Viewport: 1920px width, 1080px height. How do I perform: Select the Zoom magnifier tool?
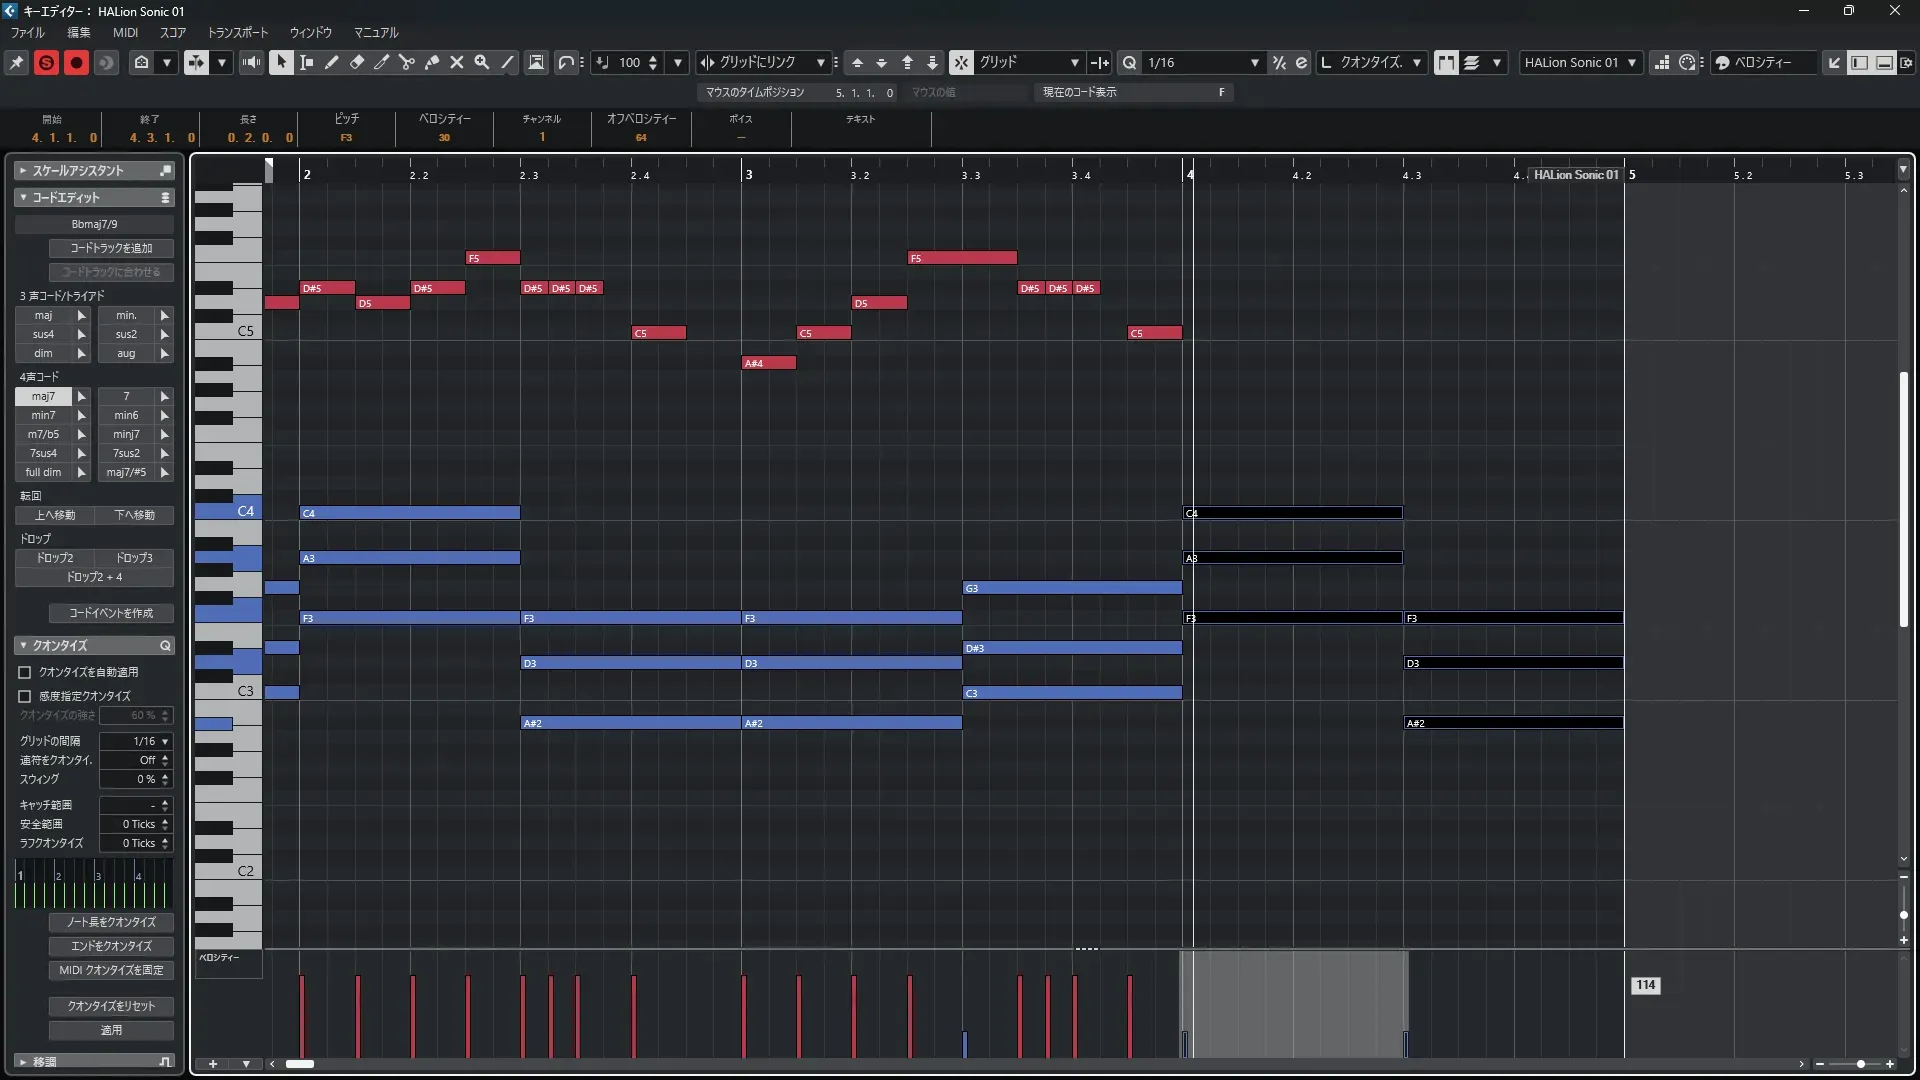click(x=482, y=62)
